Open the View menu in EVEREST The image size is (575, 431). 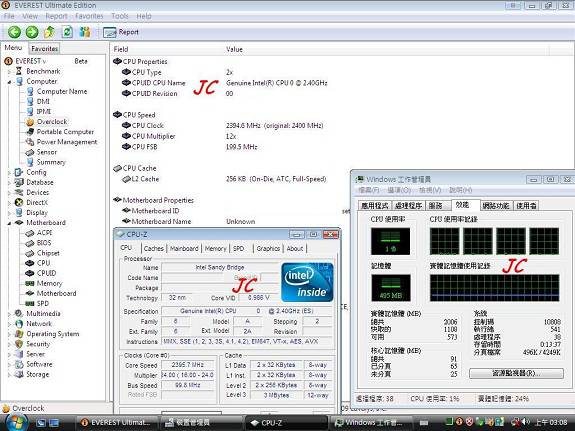click(30, 16)
